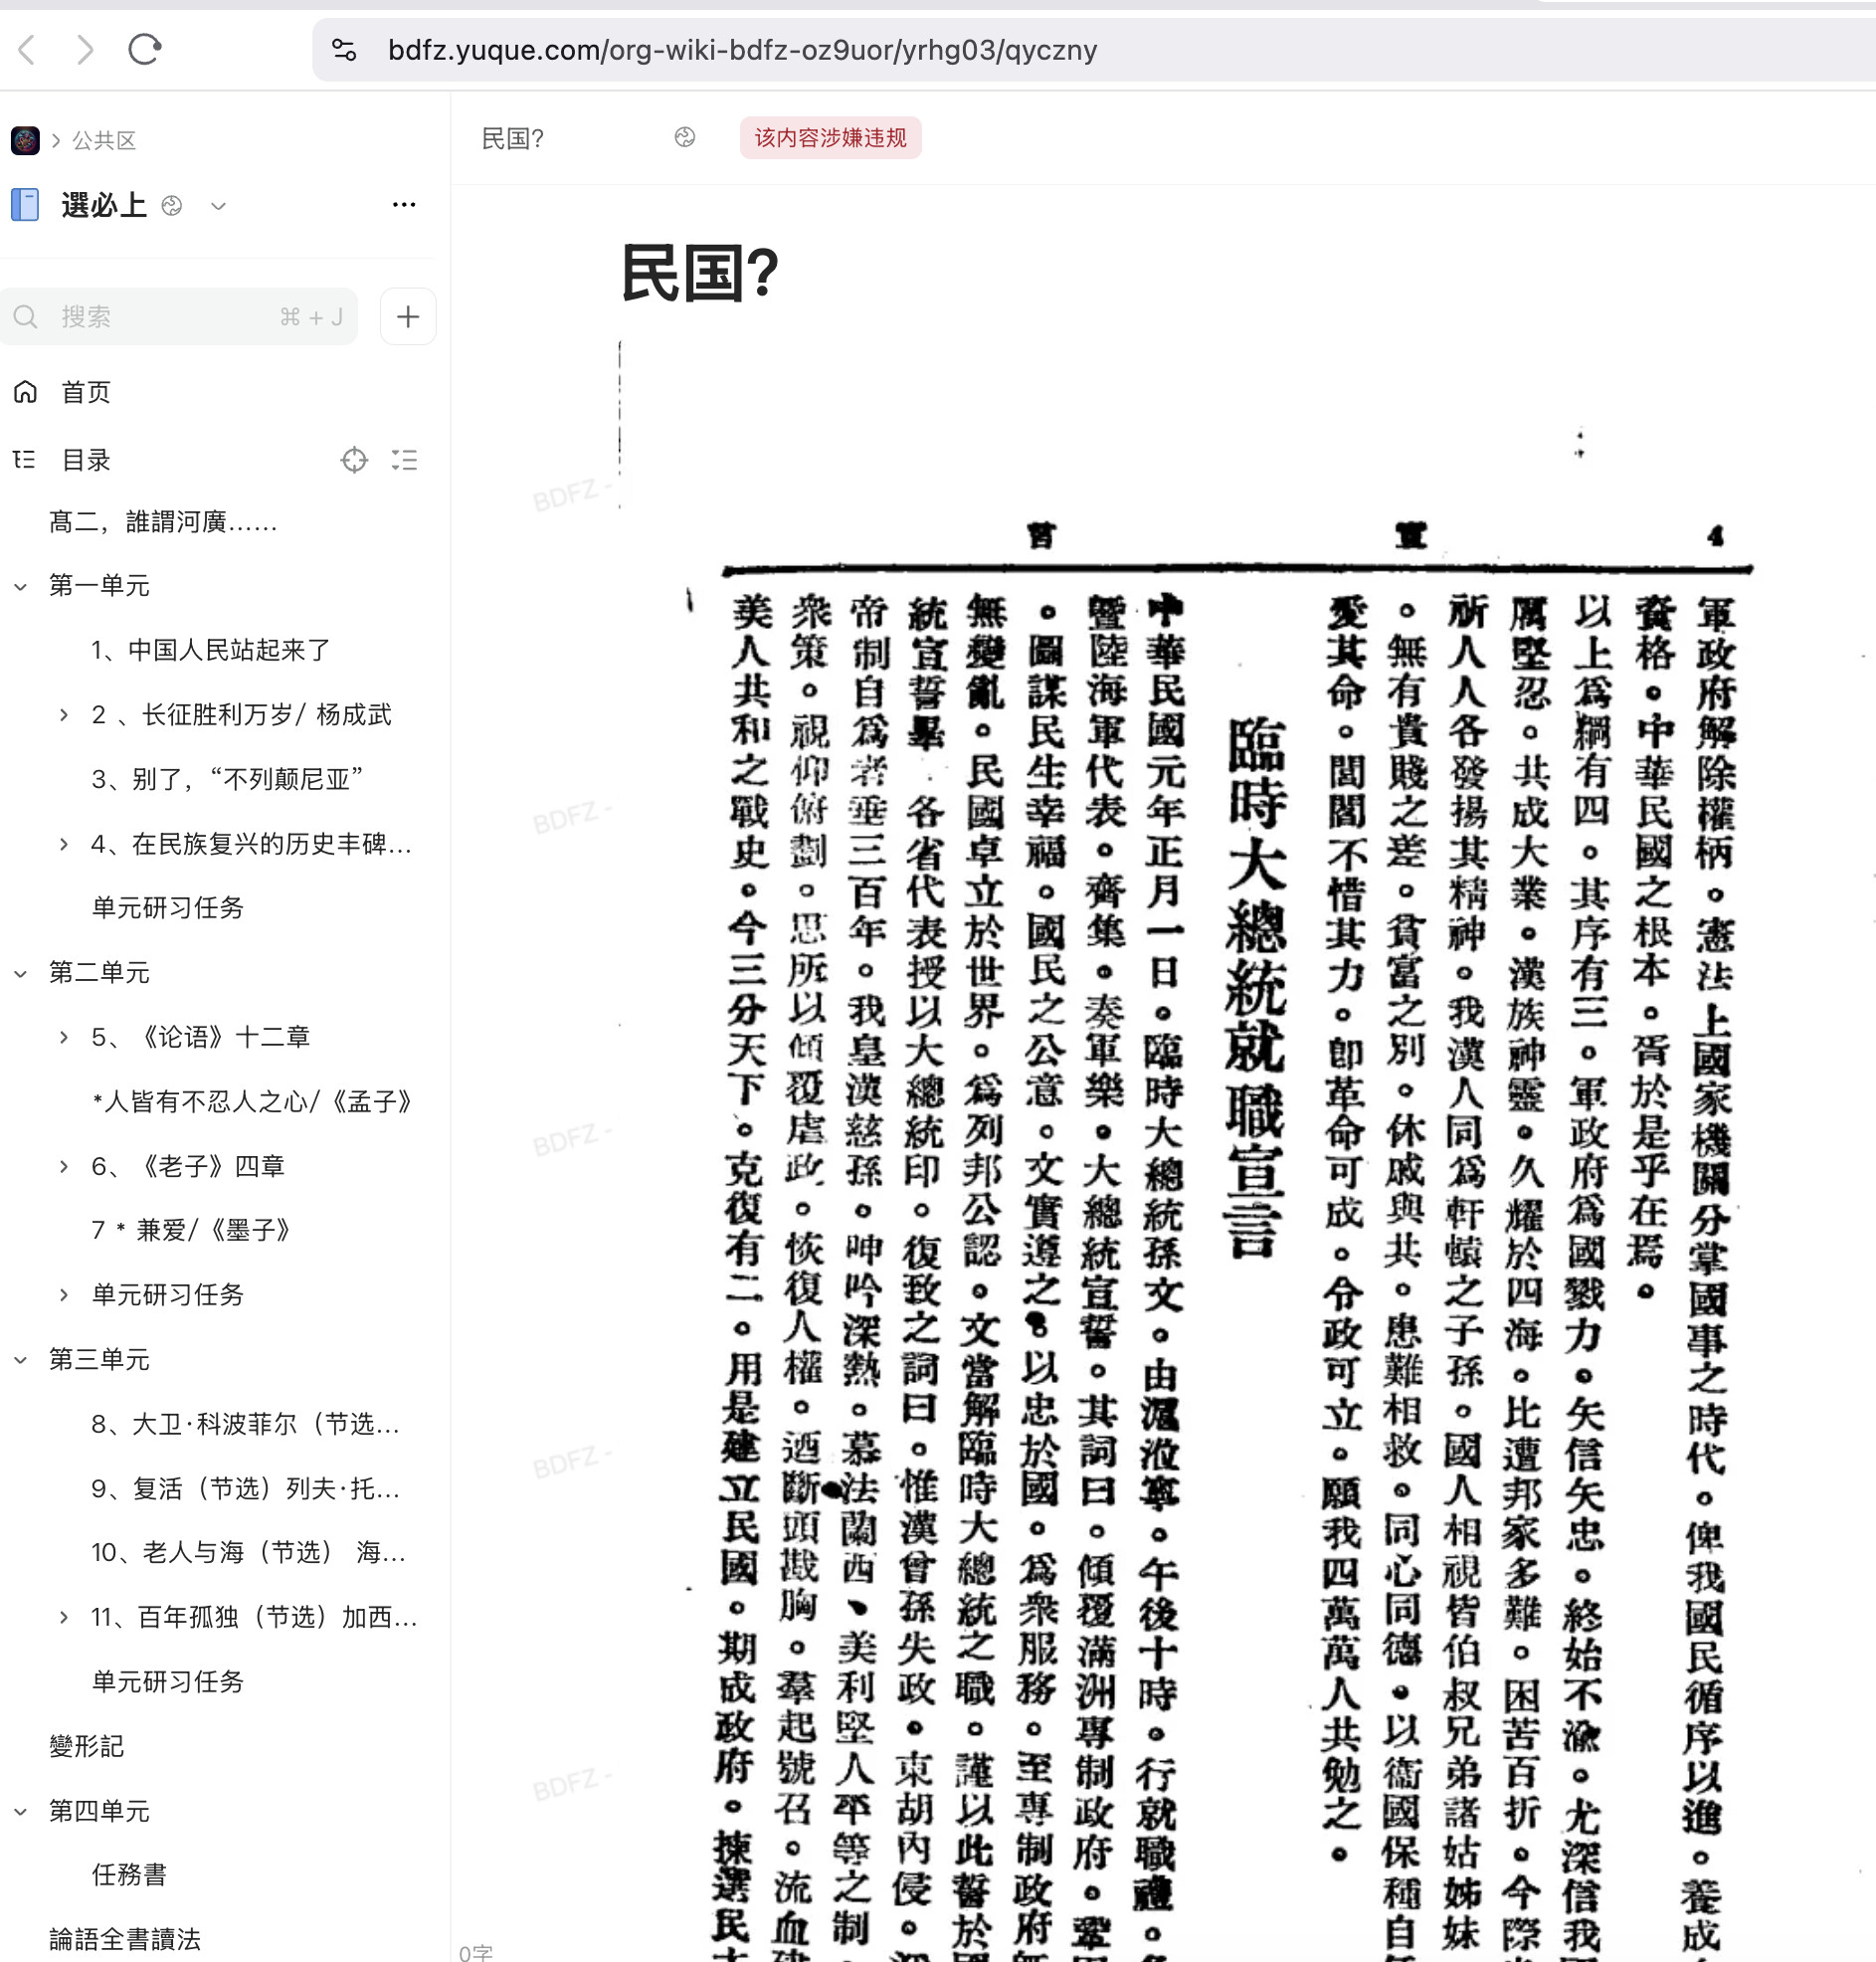Open 目录 in the sidebar

[x=86, y=460]
